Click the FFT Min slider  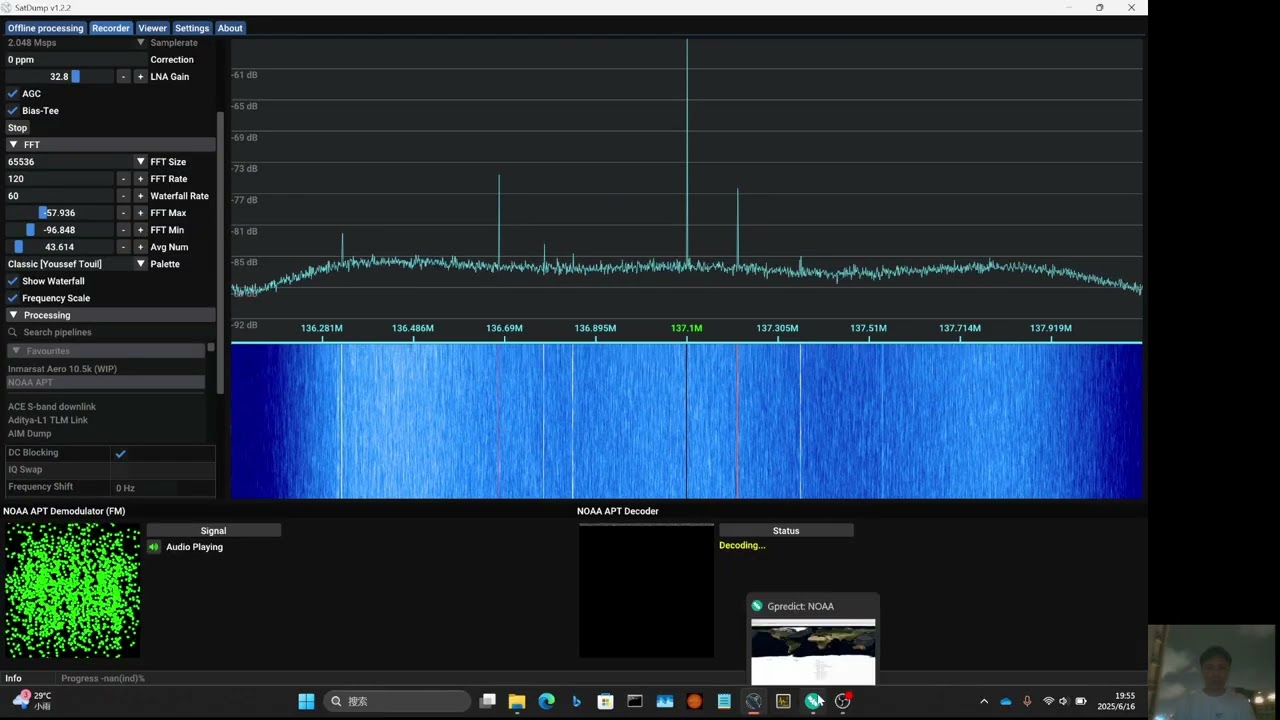60,230
